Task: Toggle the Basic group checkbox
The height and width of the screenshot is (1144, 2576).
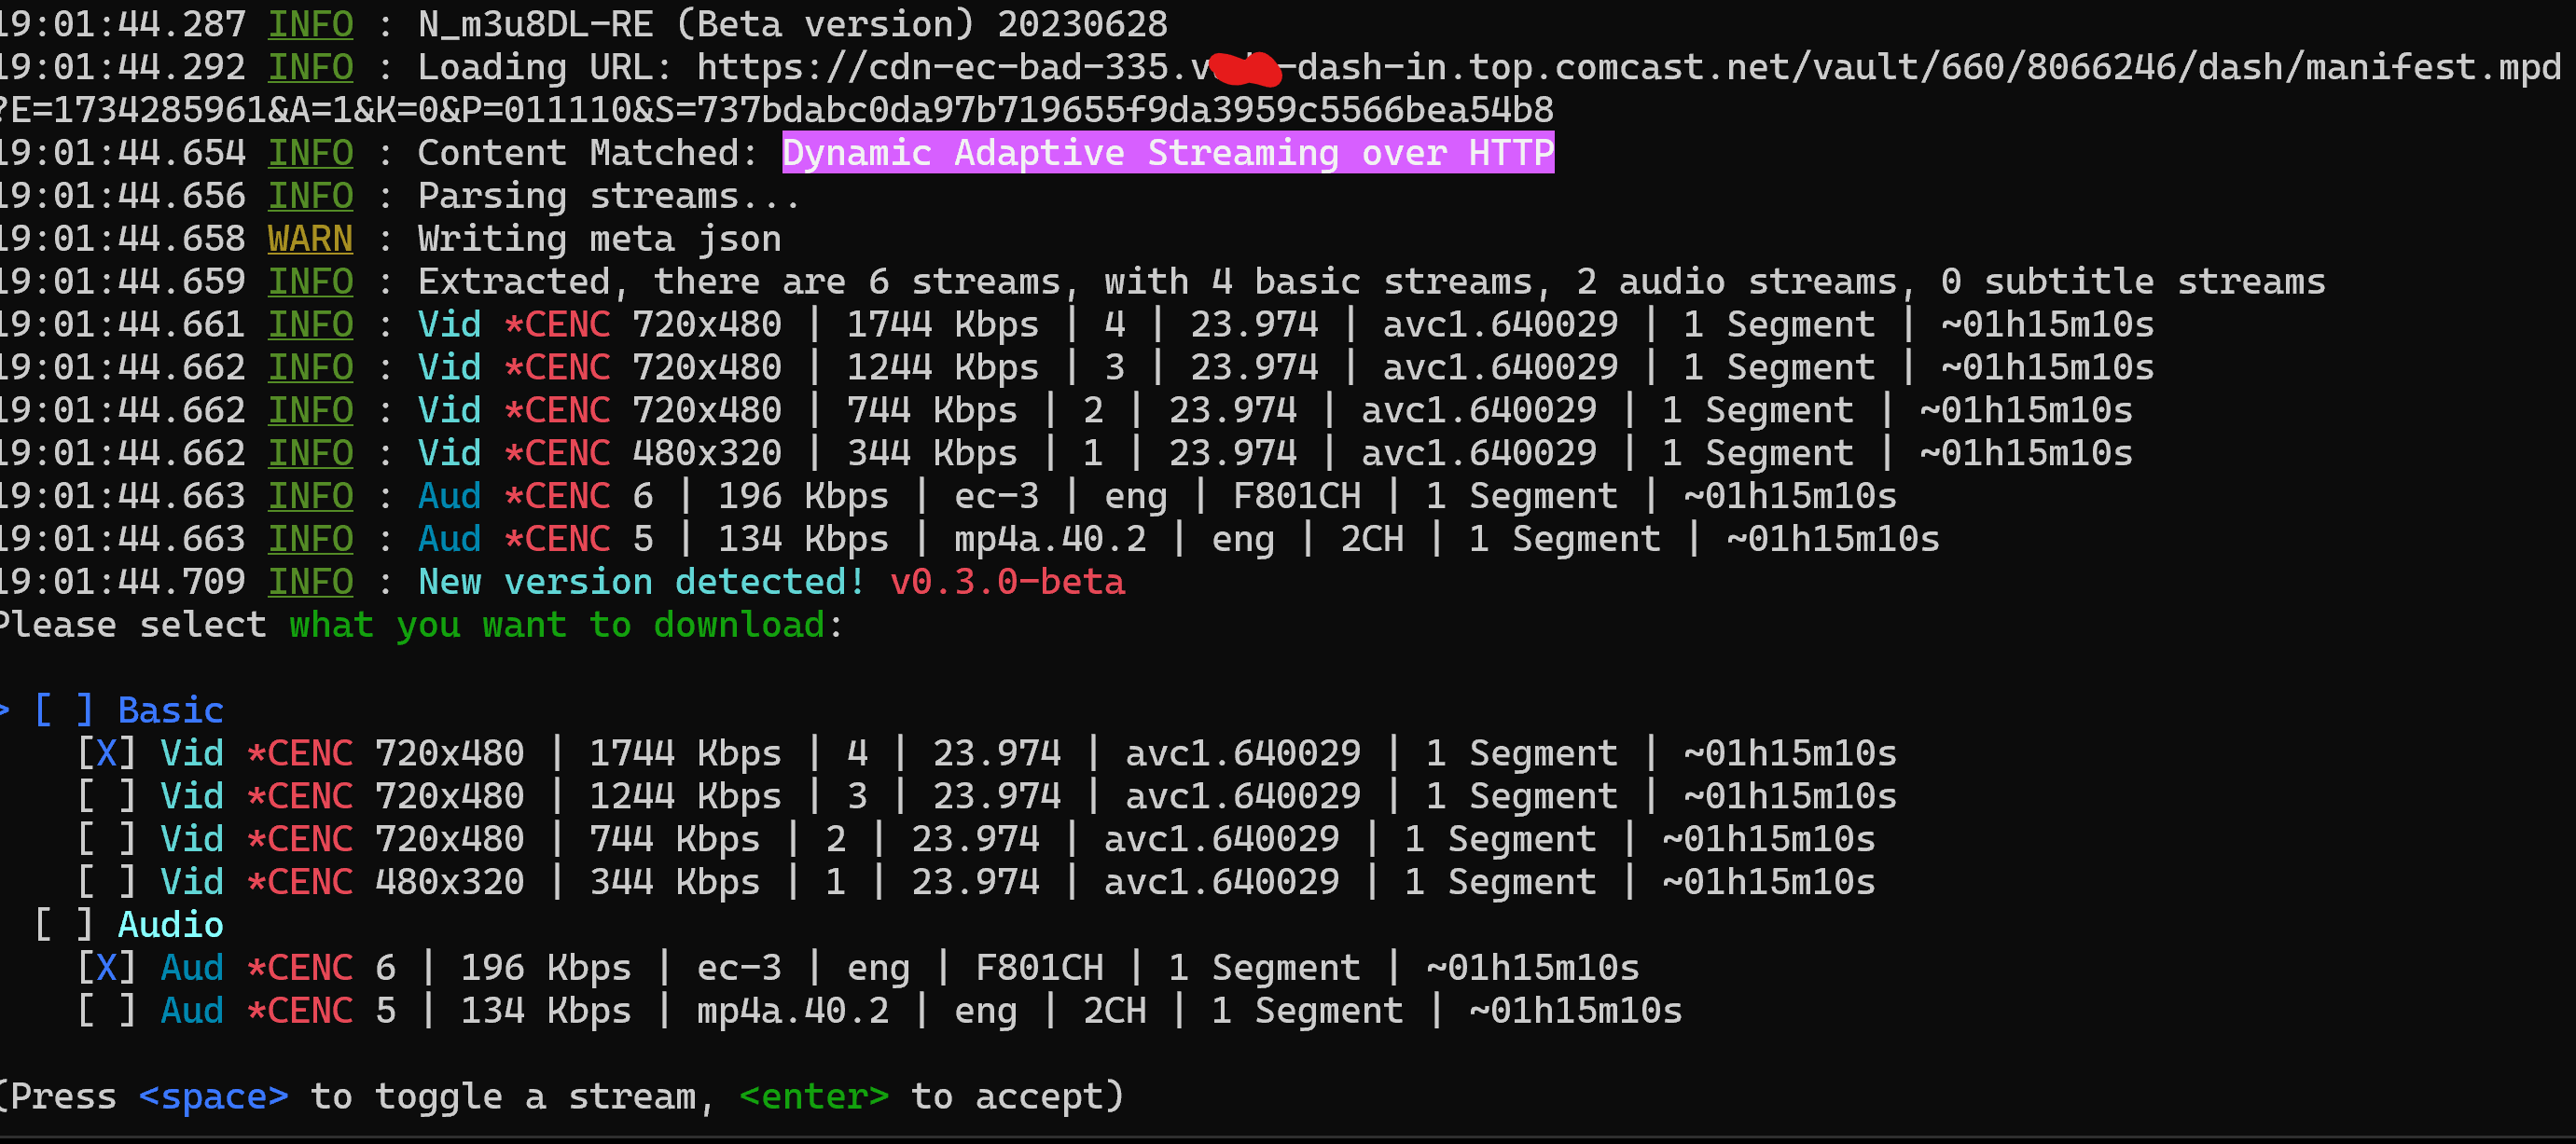Action: [64, 710]
